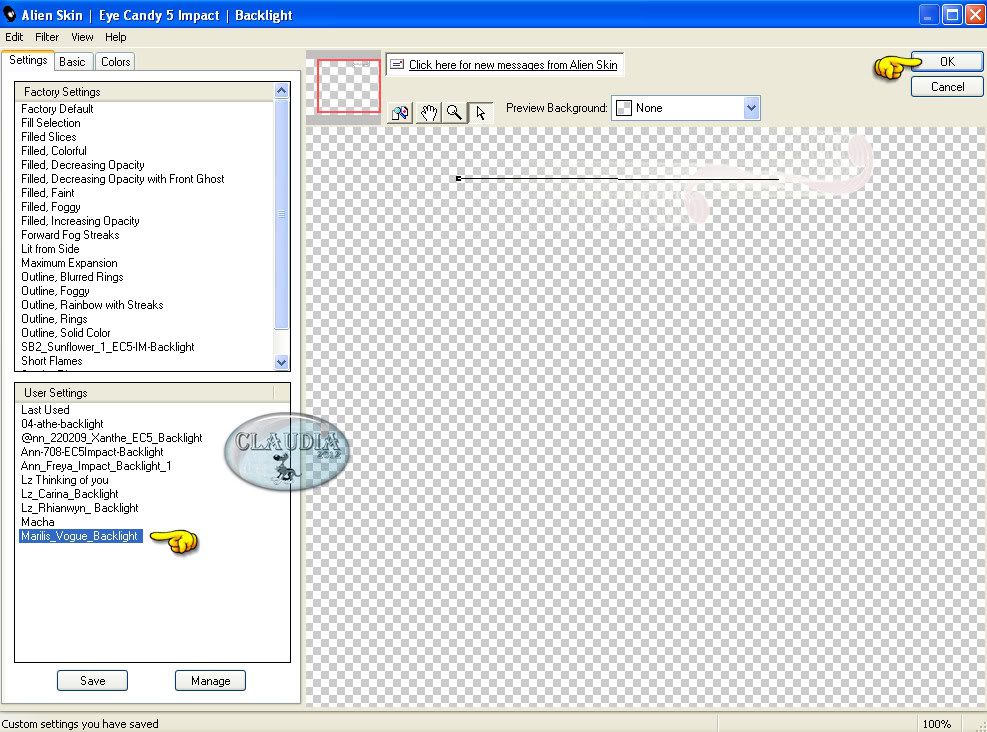Click the 100% zoom level in status bar
This screenshot has width=987, height=732.
click(x=937, y=724)
